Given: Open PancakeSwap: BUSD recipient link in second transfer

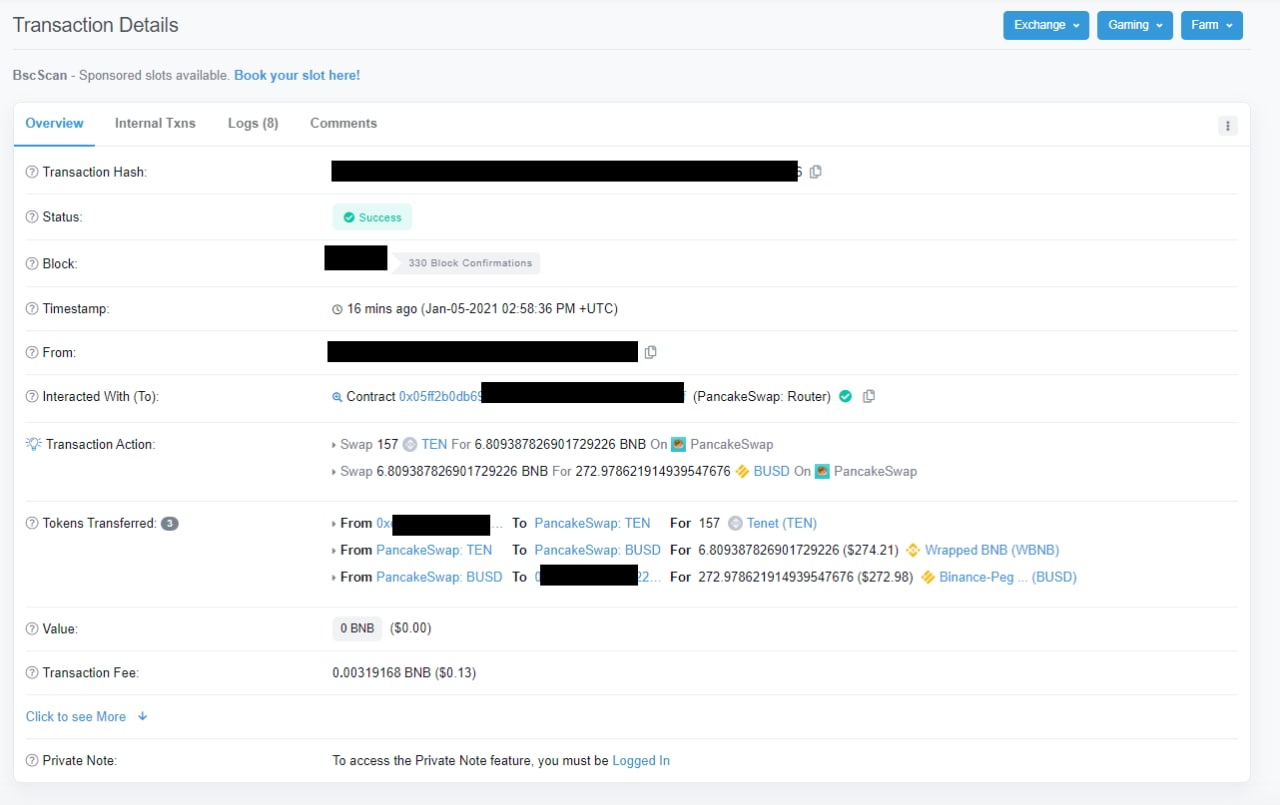Looking at the screenshot, I should [598, 550].
